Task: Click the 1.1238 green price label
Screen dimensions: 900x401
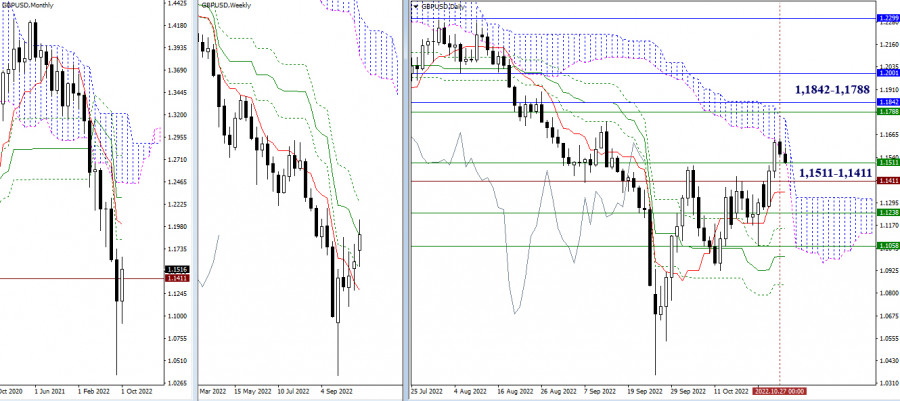Action: 889,213
